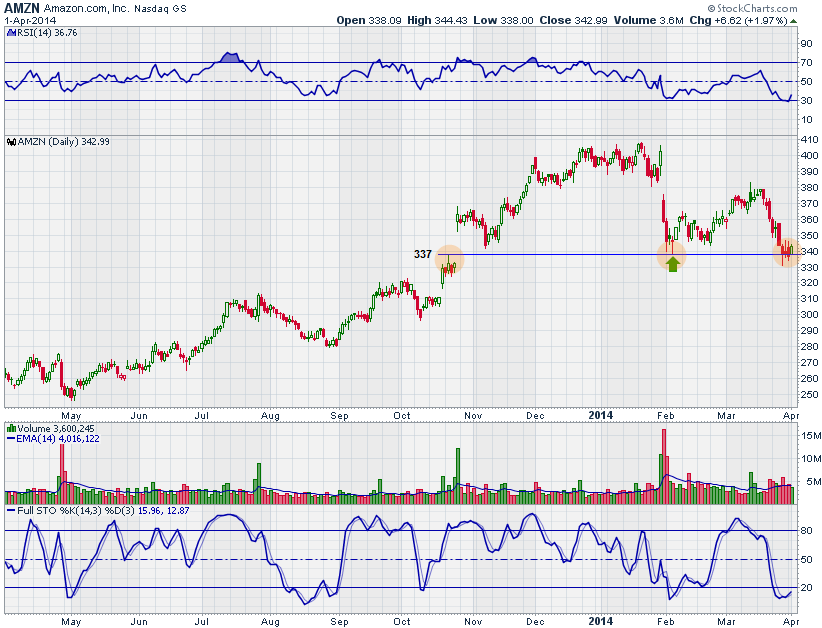Click the AMZN ticker symbol in the header
822x628 pixels.
click(20, 8)
